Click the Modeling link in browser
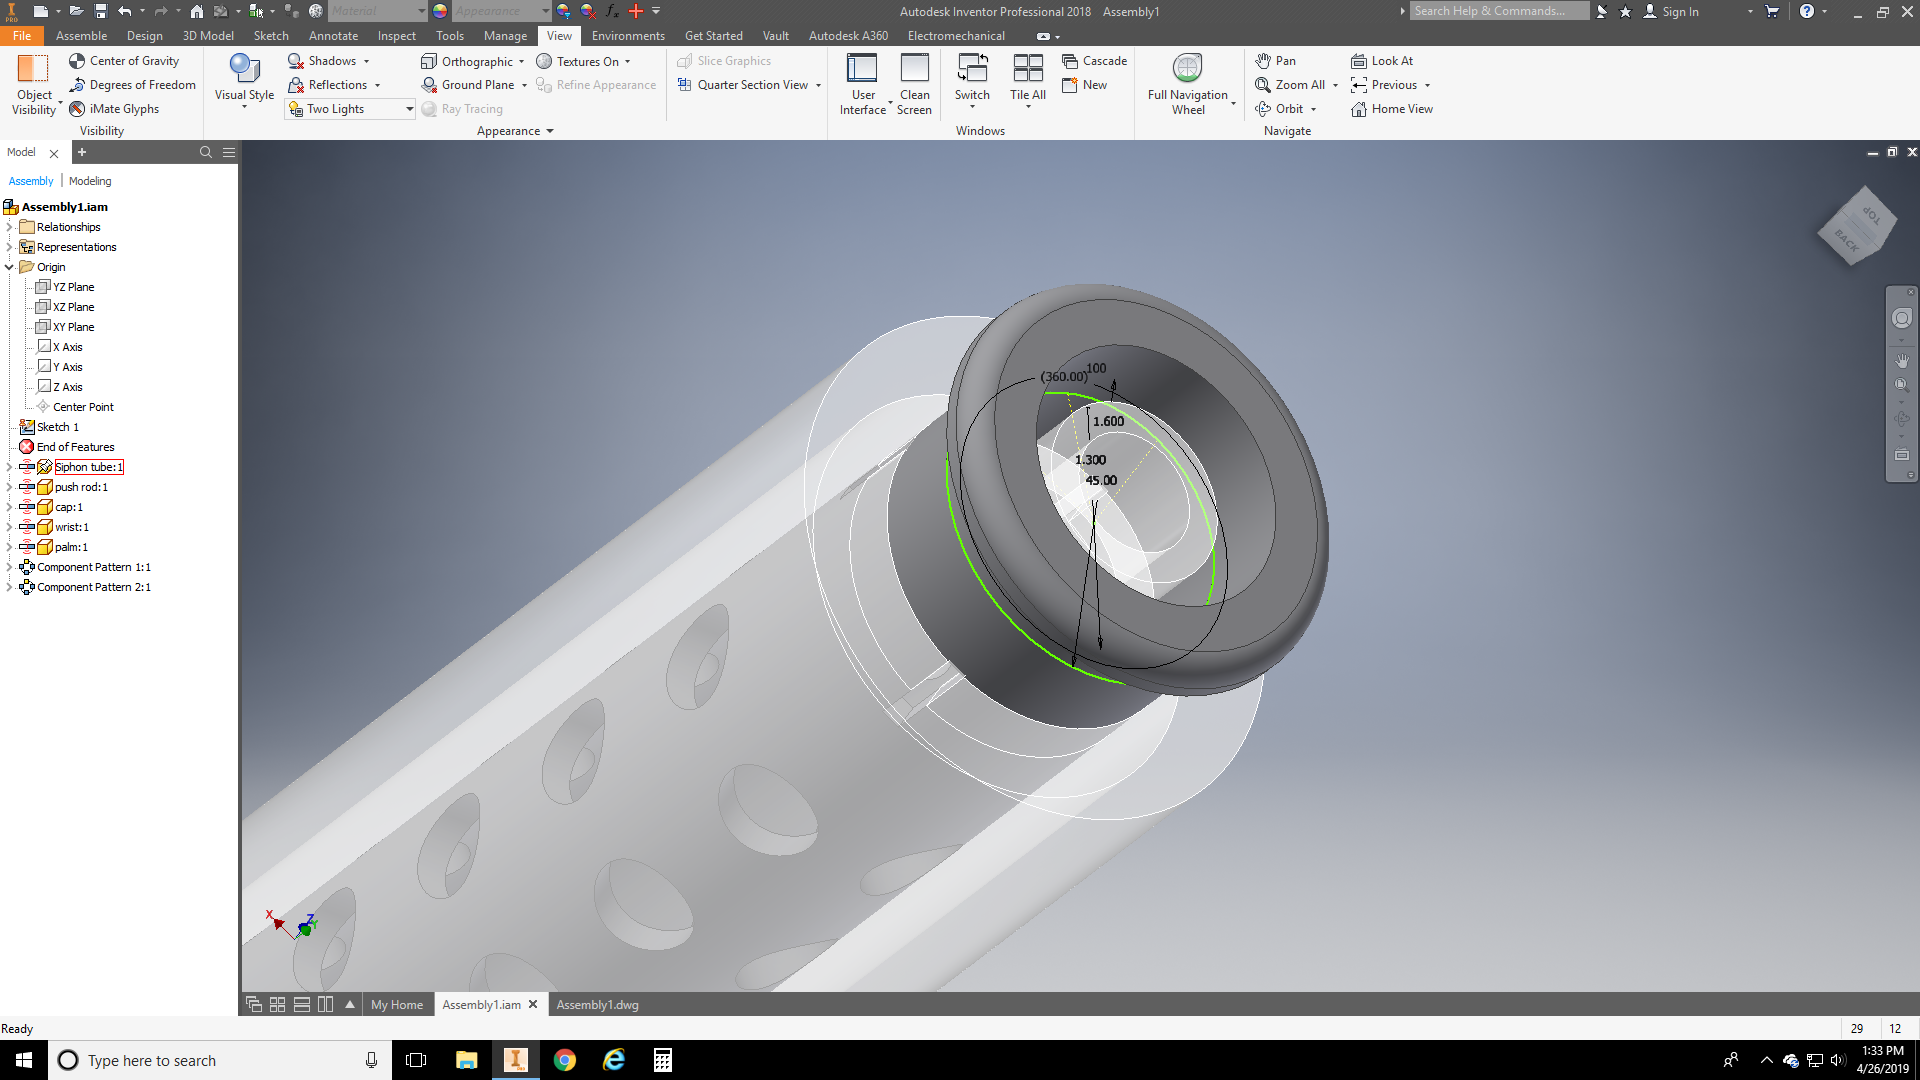 point(90,181)
